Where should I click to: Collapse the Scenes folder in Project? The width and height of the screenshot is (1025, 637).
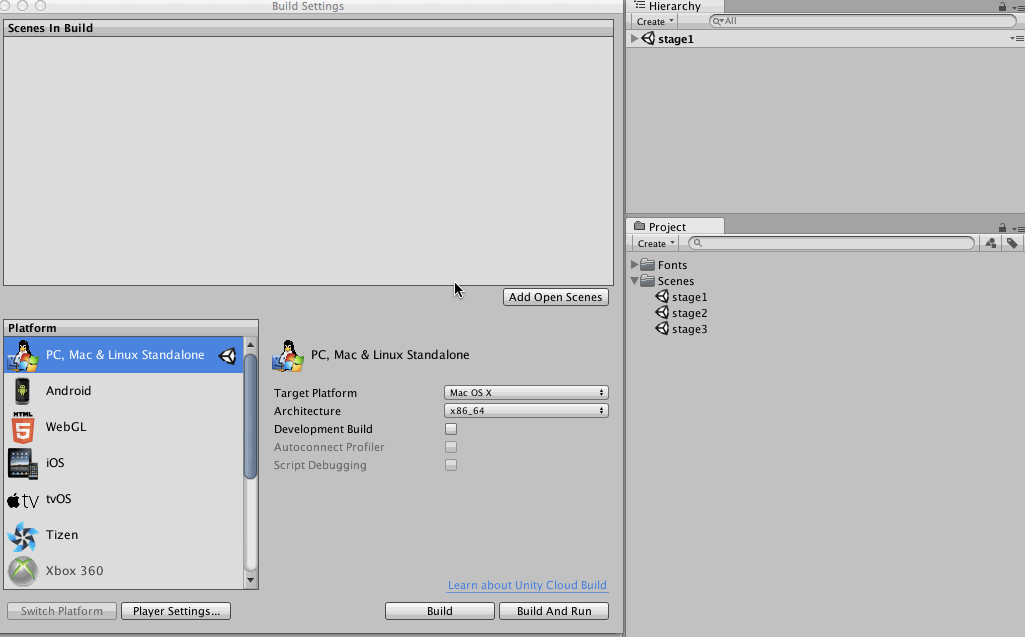click(634, 280)
